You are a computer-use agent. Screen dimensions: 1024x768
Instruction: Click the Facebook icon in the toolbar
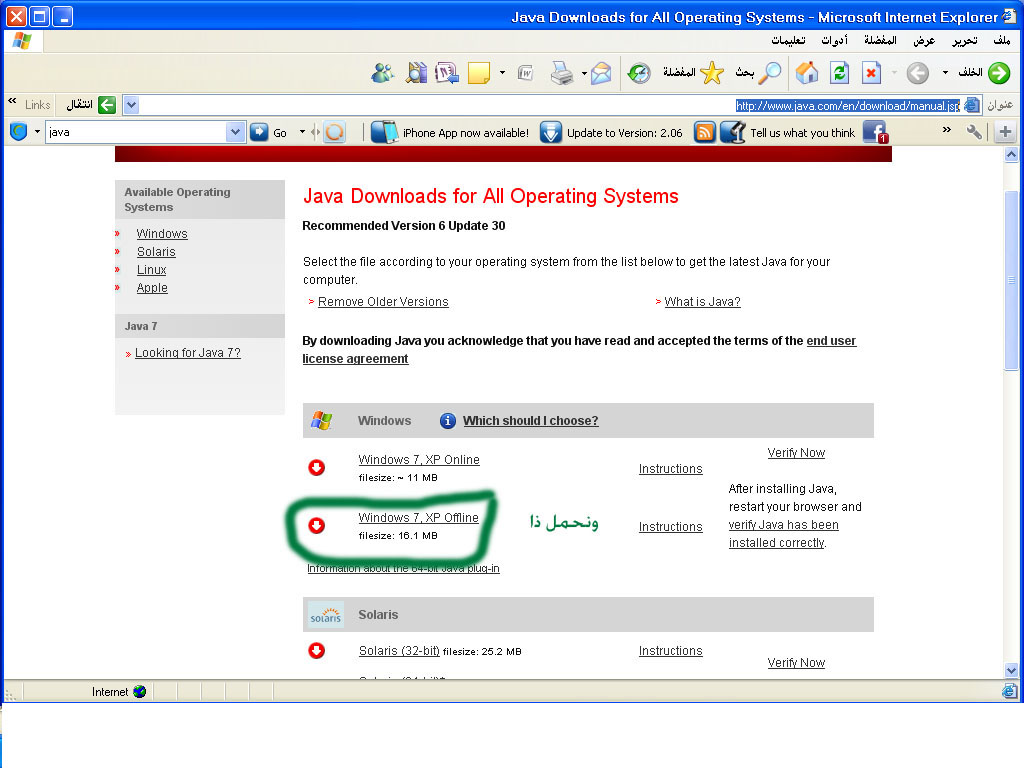coord(874,132)
